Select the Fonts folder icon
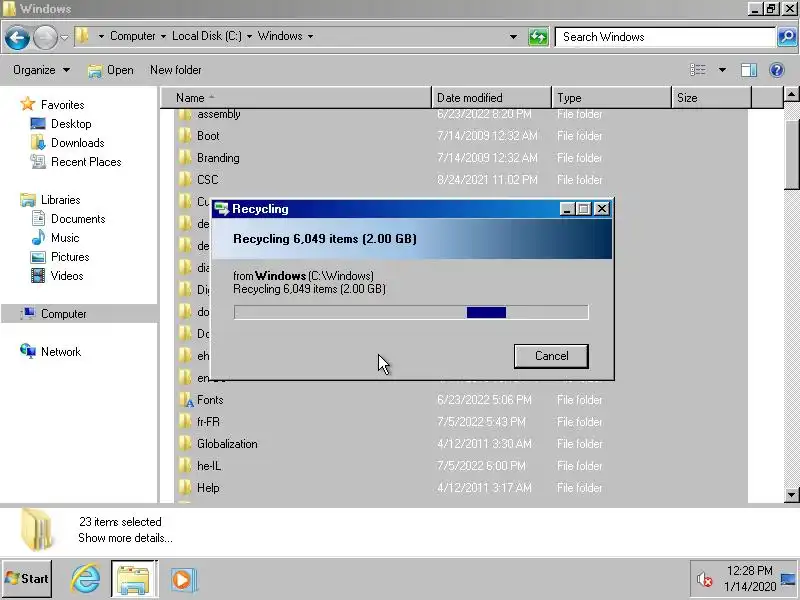 click(x=186, y=399)
